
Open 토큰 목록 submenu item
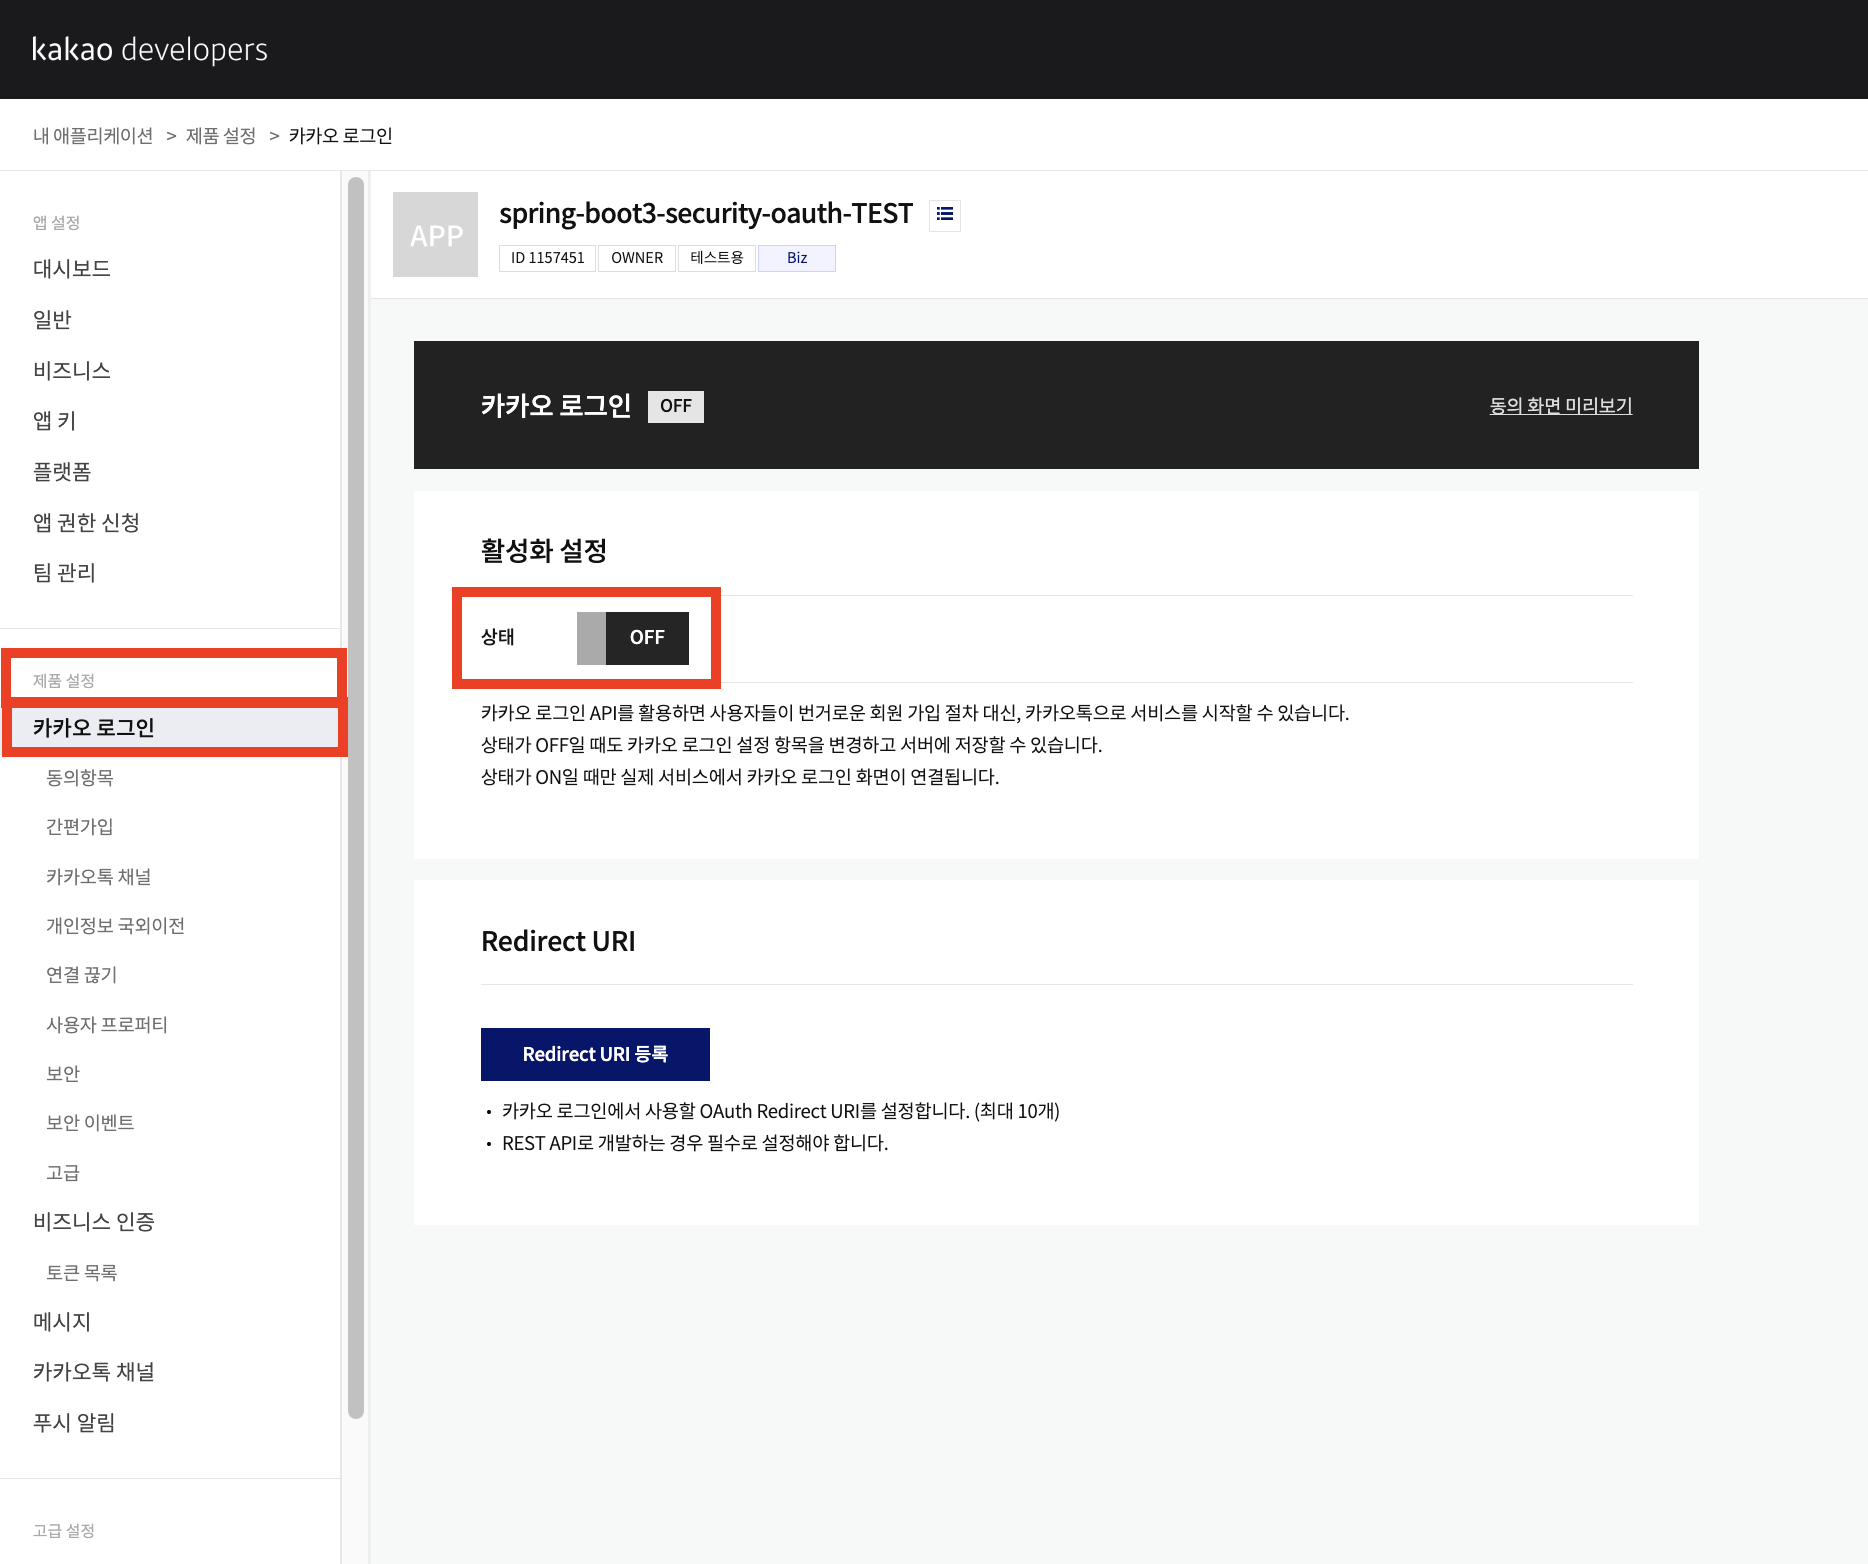pos(82,1272)
